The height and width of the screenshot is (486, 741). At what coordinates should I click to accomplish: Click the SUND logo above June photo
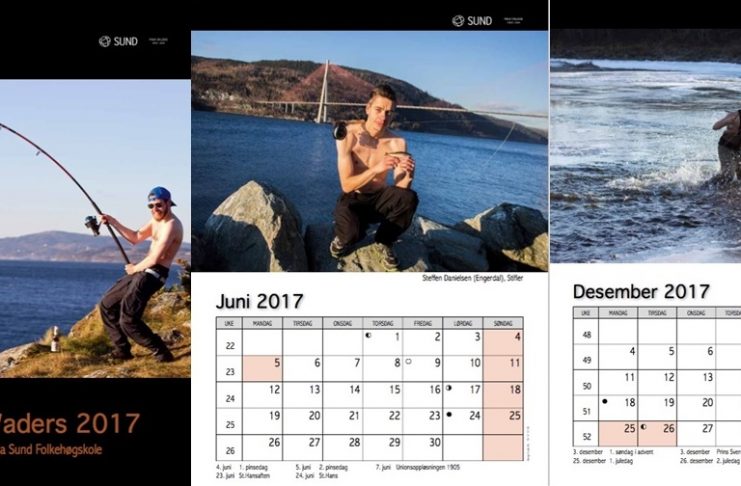coord(472,21)
